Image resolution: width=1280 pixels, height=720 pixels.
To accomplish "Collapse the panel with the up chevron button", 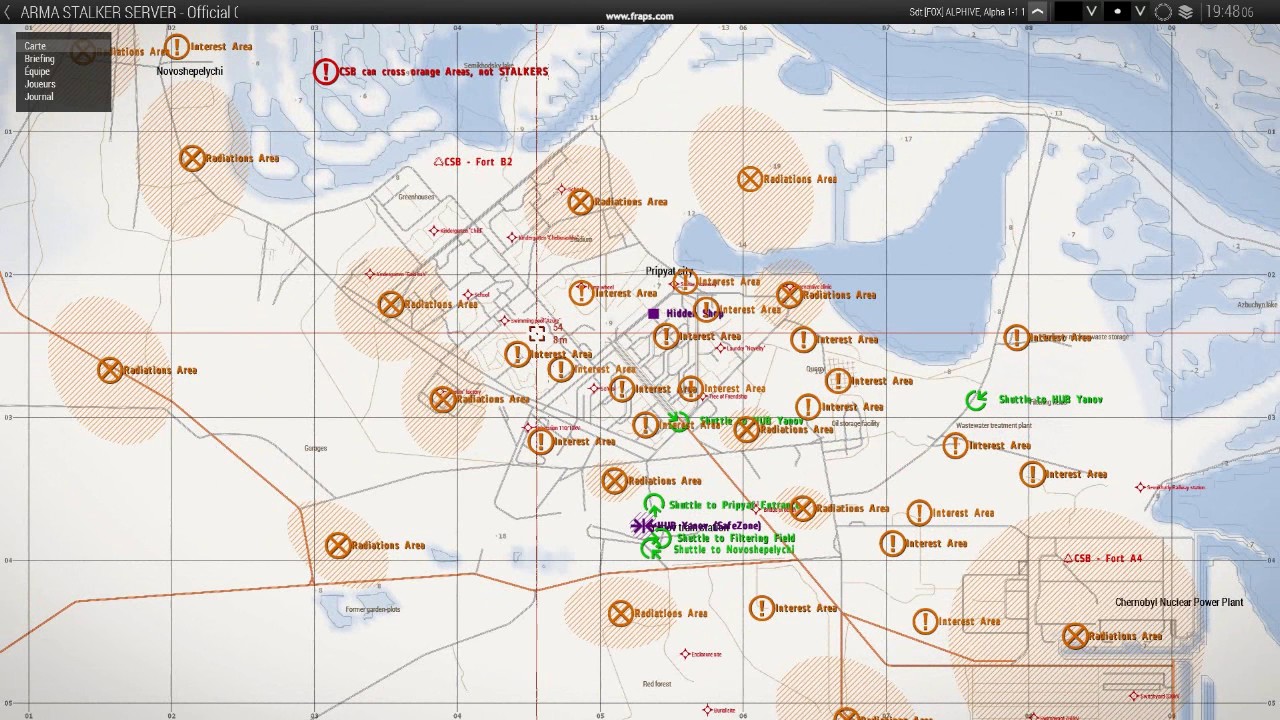I will (x=1038, y=12).
